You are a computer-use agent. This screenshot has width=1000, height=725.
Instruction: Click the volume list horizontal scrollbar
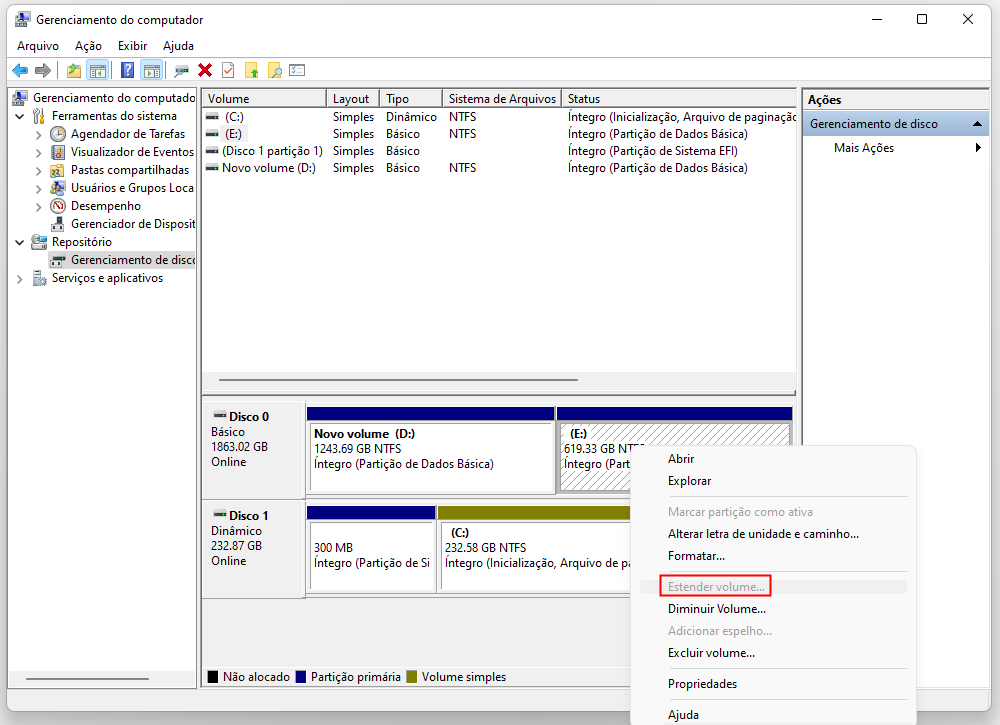(398, 380)
